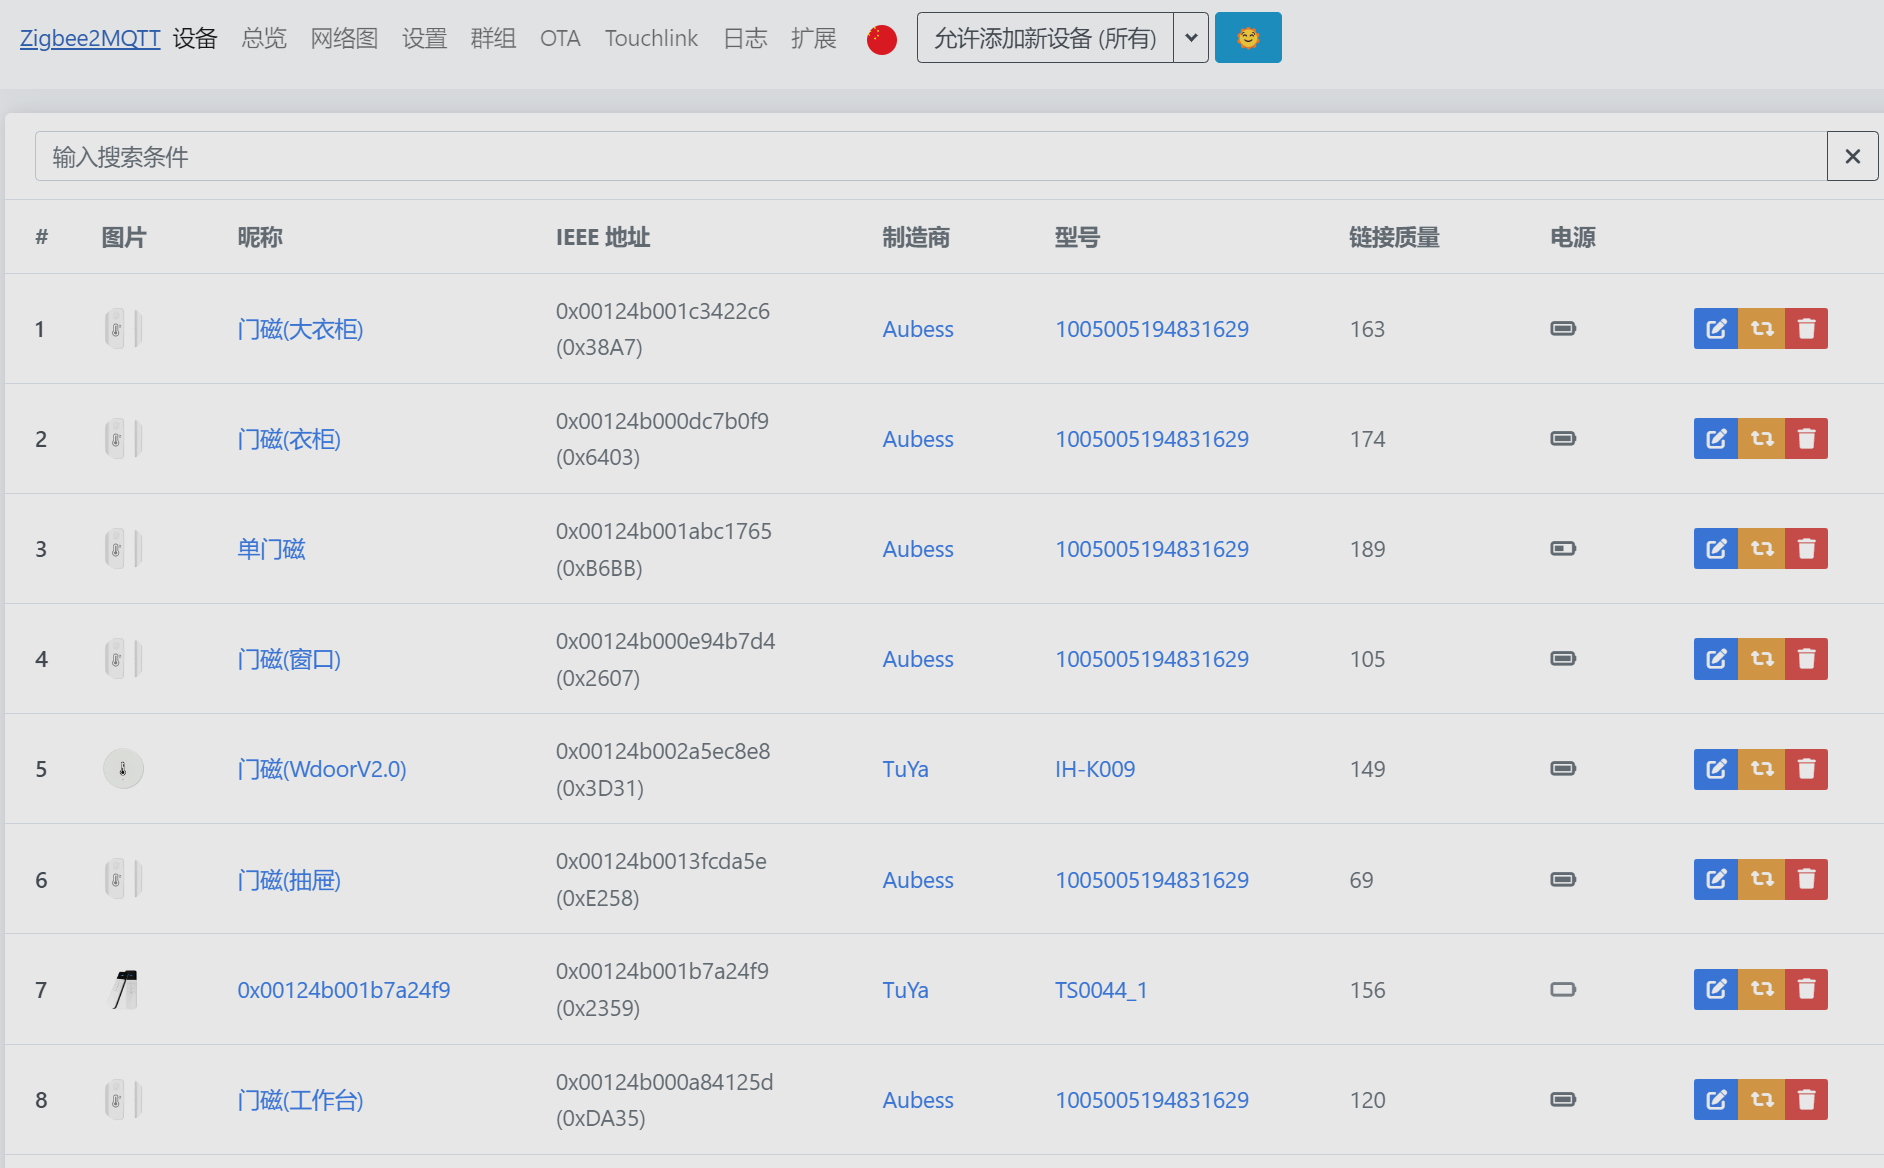
Task: Open the 门磁(WdoorV2.0) device link
Action: coord(322,769)
